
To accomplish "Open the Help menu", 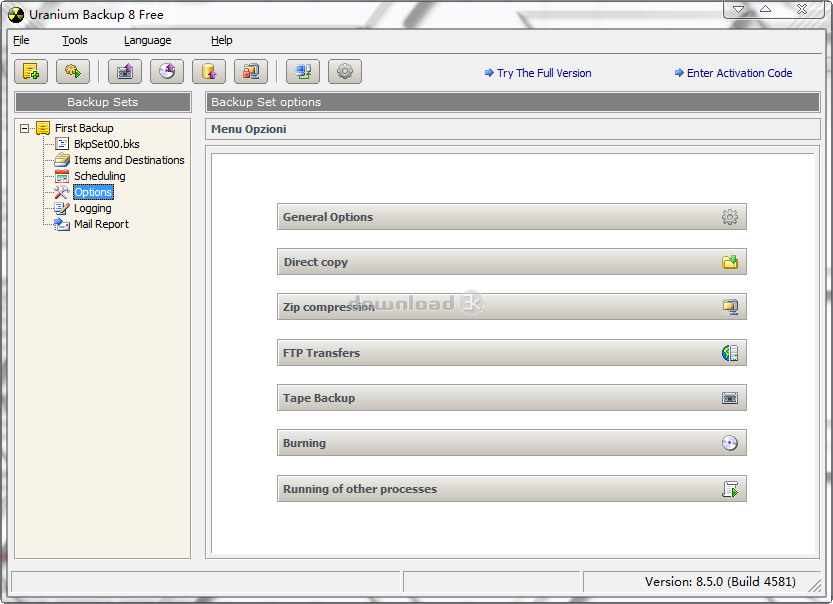I will point(222,40).
